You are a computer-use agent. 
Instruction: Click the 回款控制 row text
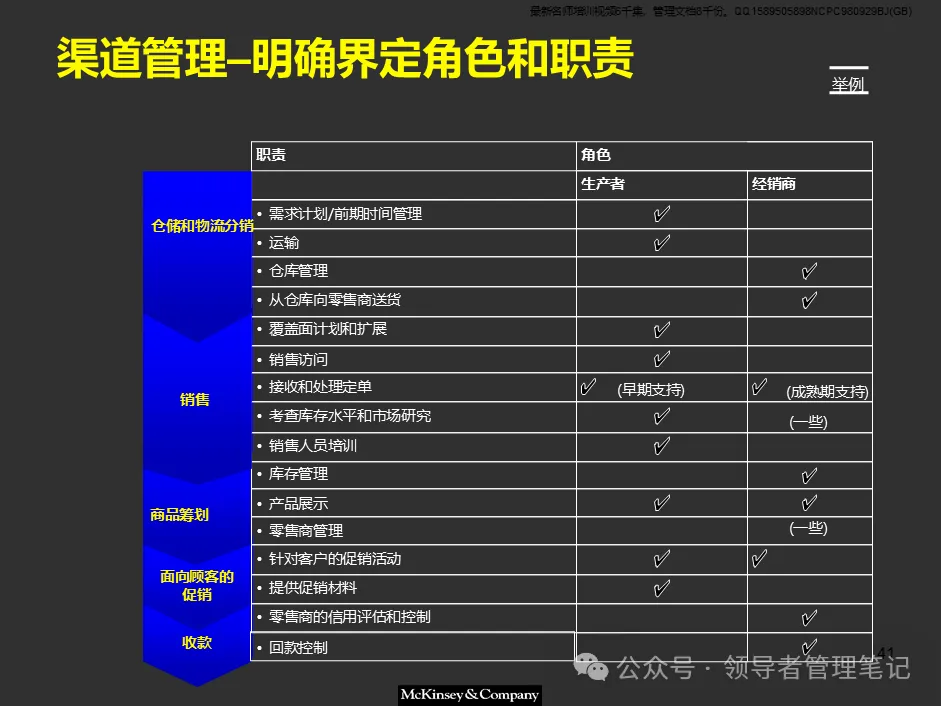point(298,648)
